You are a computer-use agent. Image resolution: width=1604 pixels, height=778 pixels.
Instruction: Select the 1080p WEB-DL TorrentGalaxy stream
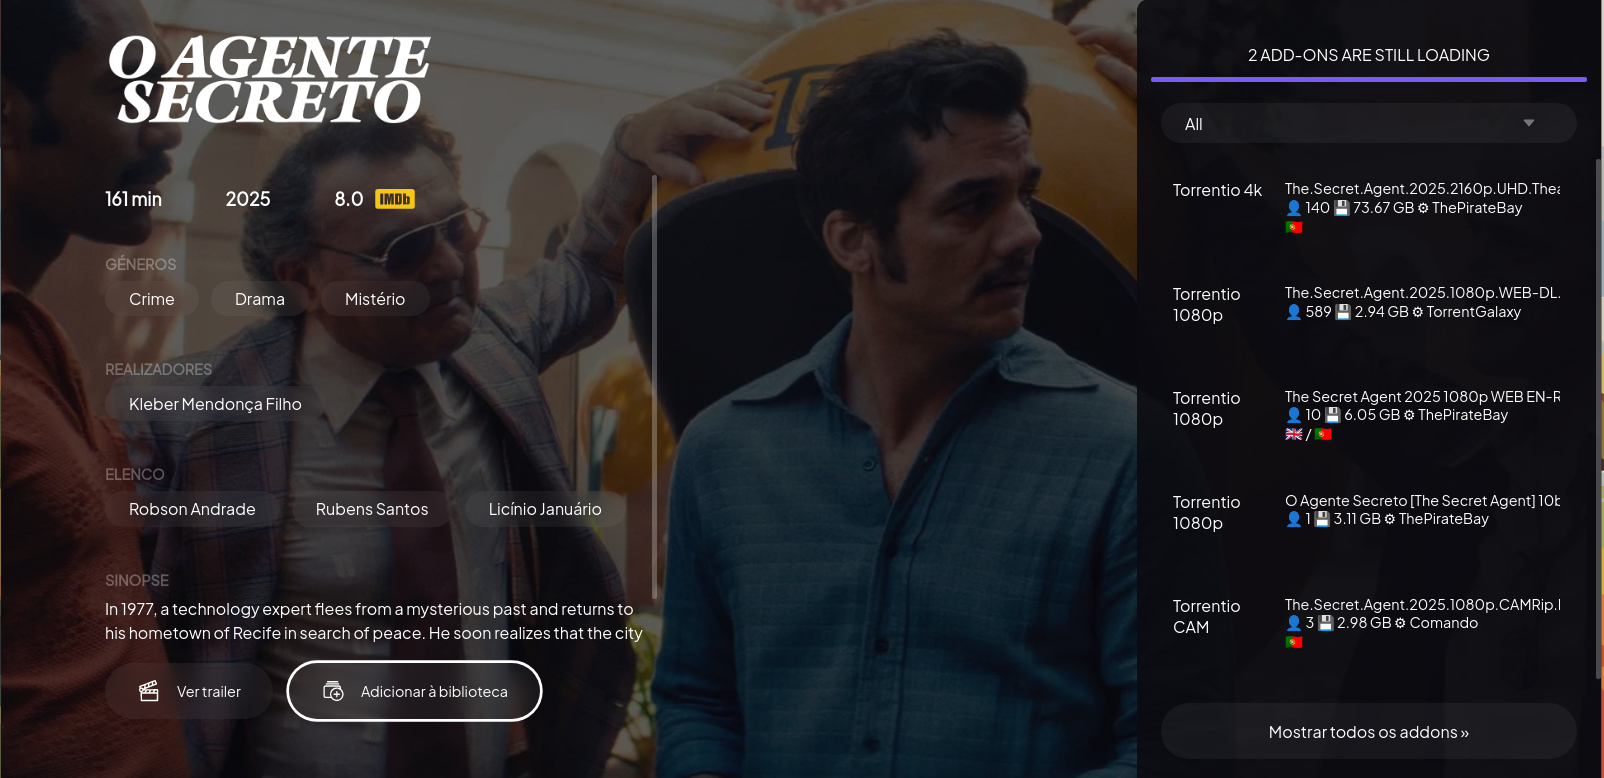point(1367,304)
